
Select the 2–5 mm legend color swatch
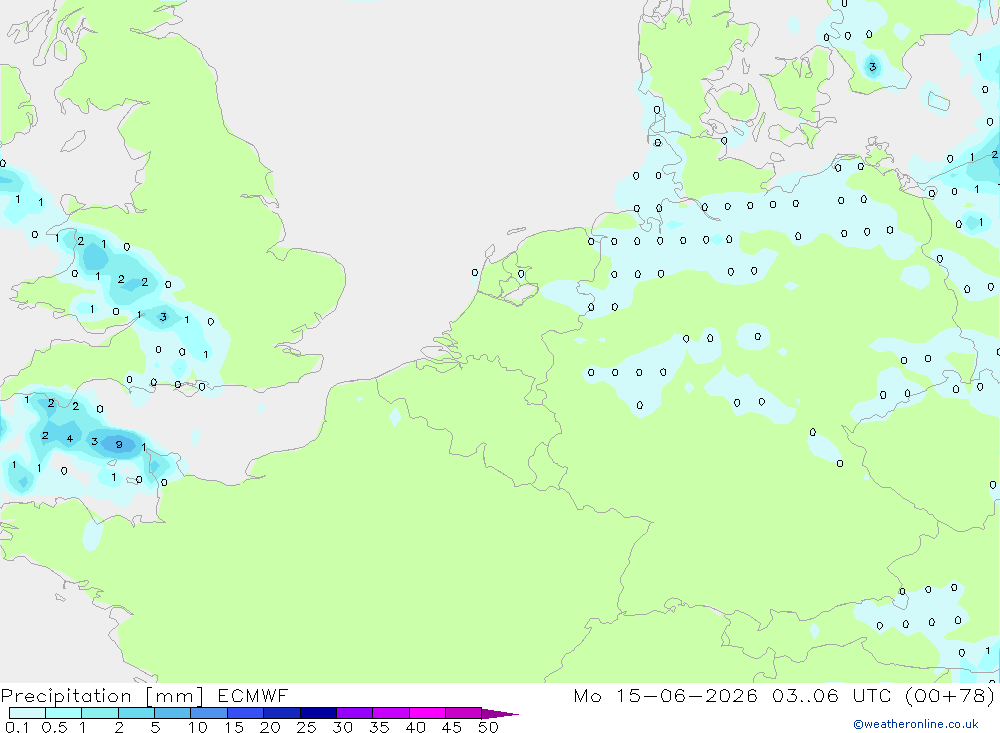click(x=136, y=713)
